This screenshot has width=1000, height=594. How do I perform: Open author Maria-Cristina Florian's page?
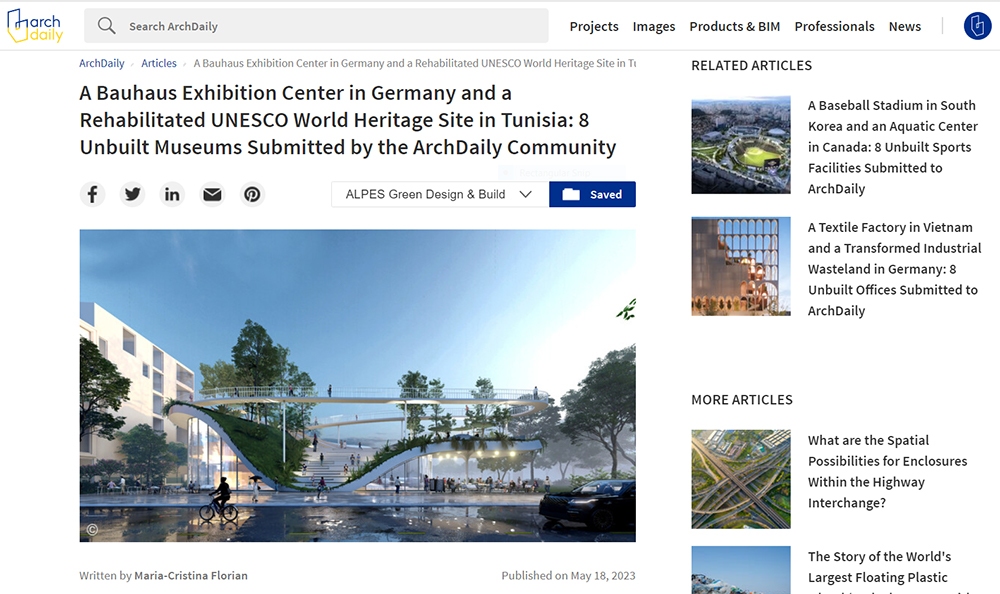pyautogui.click(x=190, y=575)
